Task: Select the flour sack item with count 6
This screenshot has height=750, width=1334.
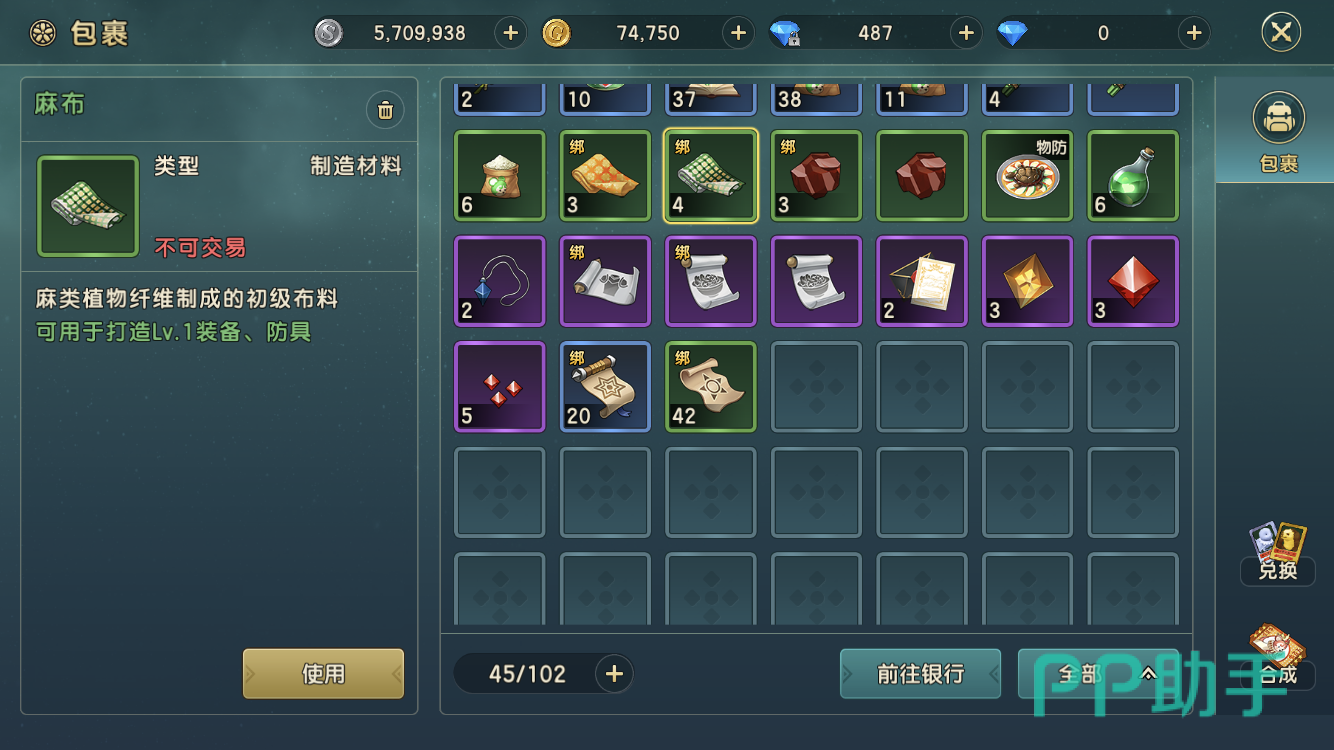Action: coord(500,176)
